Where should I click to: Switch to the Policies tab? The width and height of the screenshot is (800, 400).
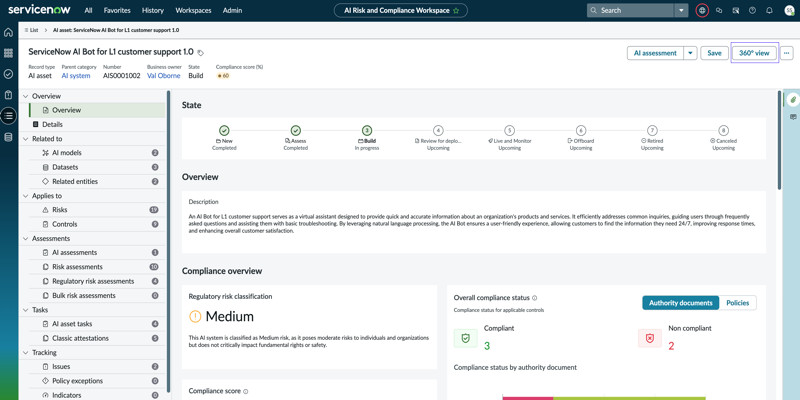pos(738,303)
